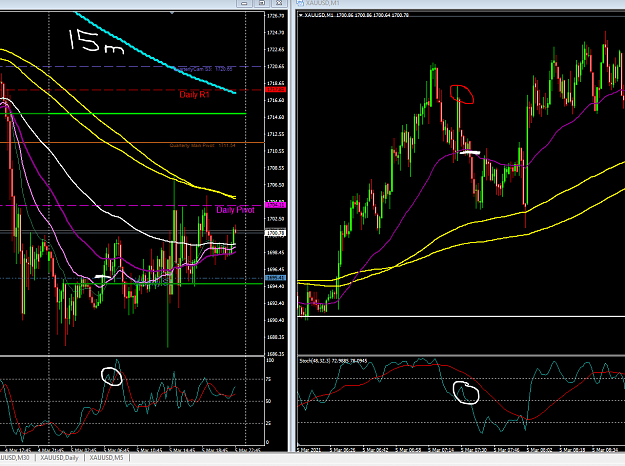Restore the 15m chart window size
Screen dimensions: 625x466
[x=262, y=3]
